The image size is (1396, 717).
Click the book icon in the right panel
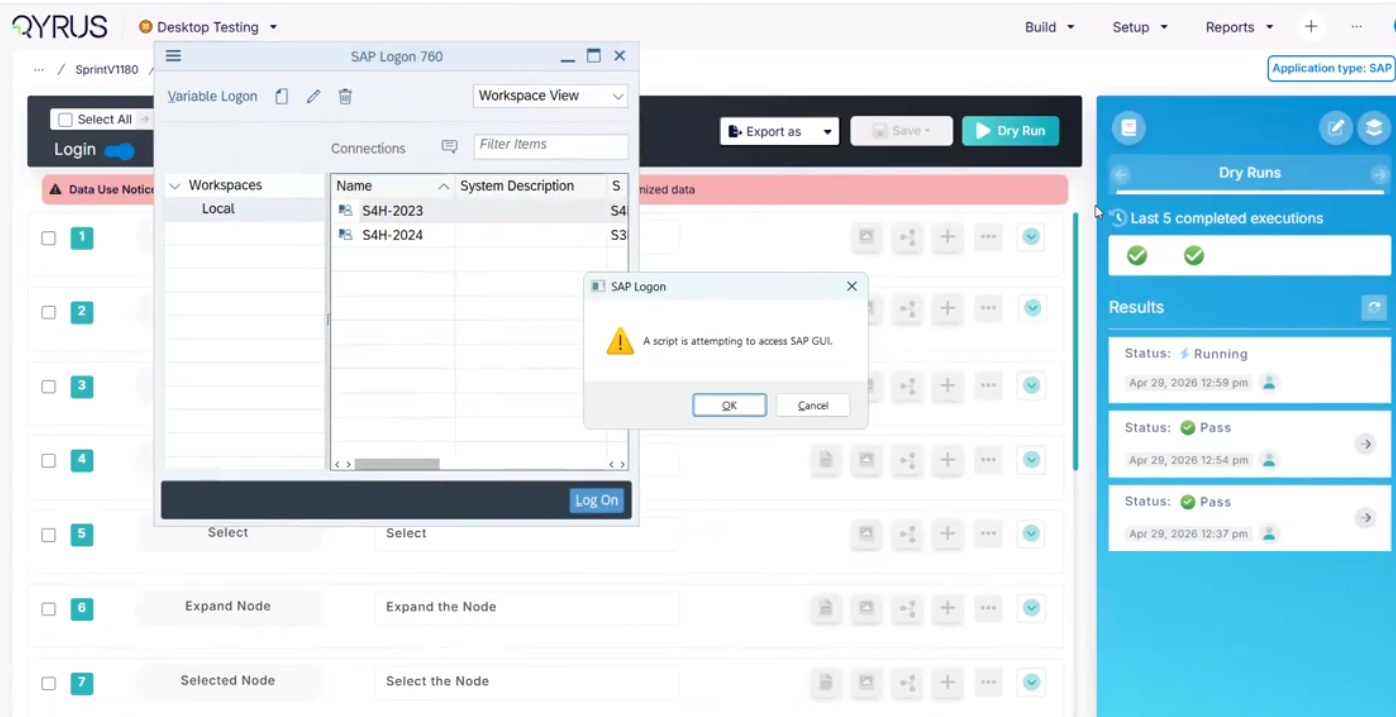click(1129, 127)
